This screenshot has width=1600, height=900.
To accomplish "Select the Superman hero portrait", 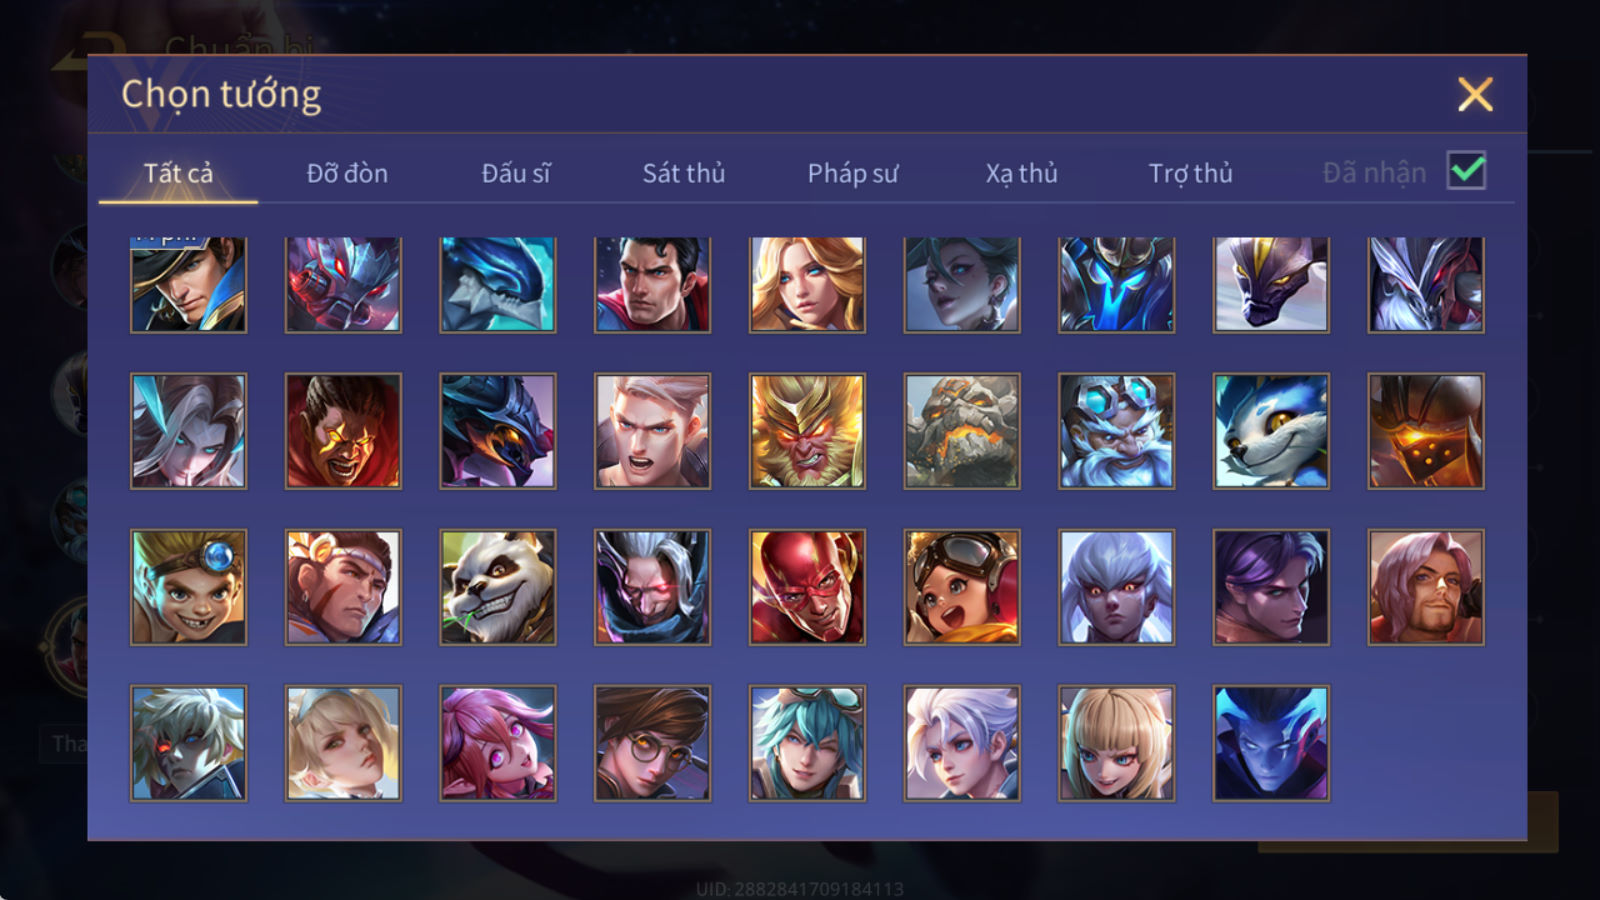I will point(652,284).
